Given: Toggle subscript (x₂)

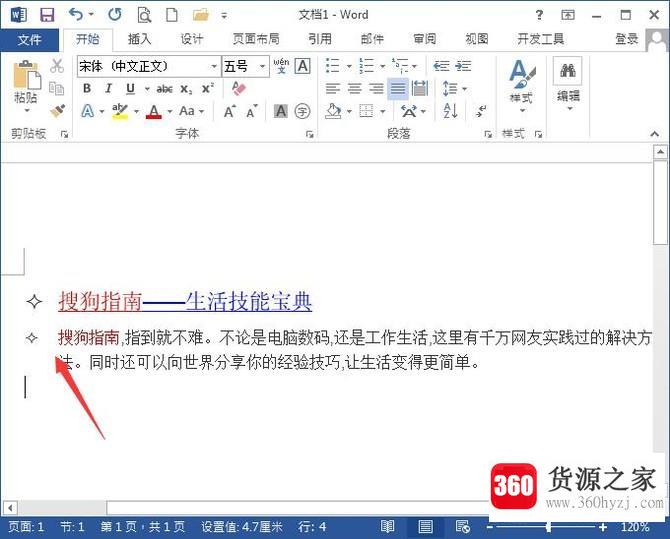Looking at the screenshot, I should coord(186,89).
